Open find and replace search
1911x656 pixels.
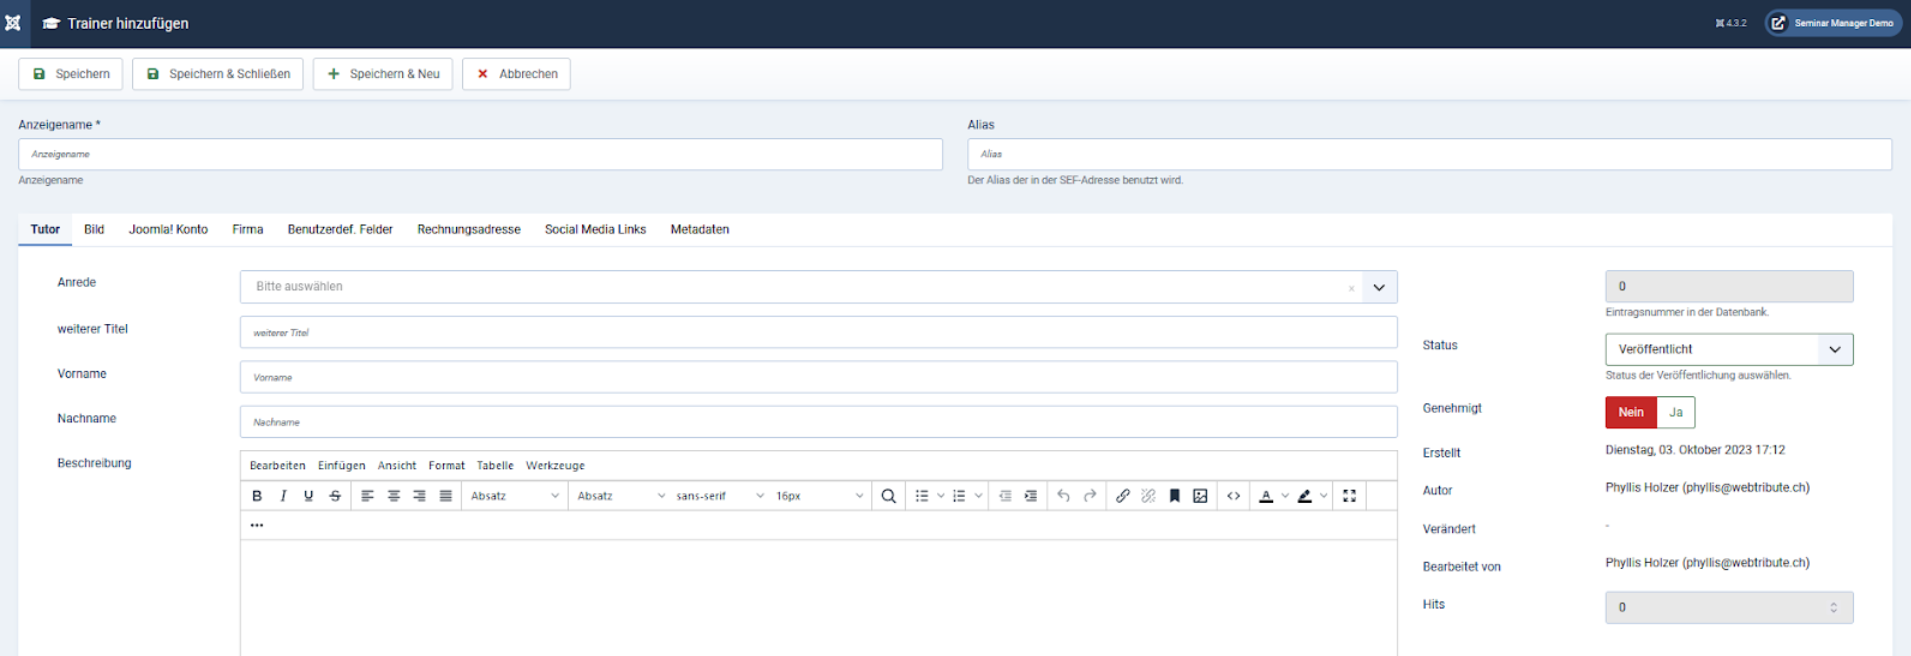(x=888, y=496)
